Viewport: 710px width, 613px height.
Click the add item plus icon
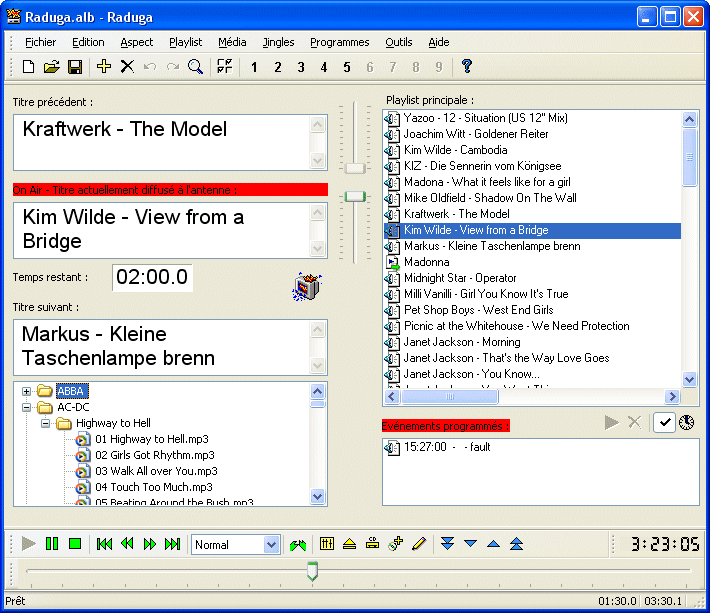[104, 67]
